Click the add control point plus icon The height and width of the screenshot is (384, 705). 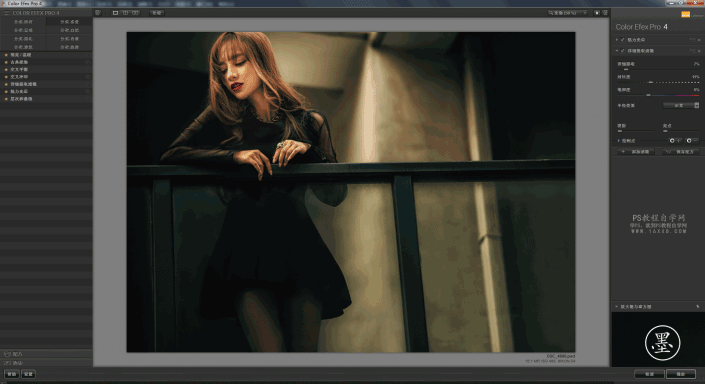click(x=674, y=141)
